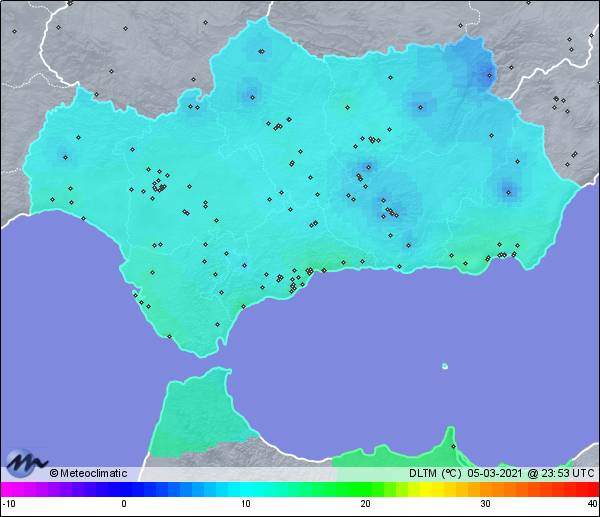Select the DLTM (°C) label
The height and width of the screenshot is (517, 600).
[435, 473]
